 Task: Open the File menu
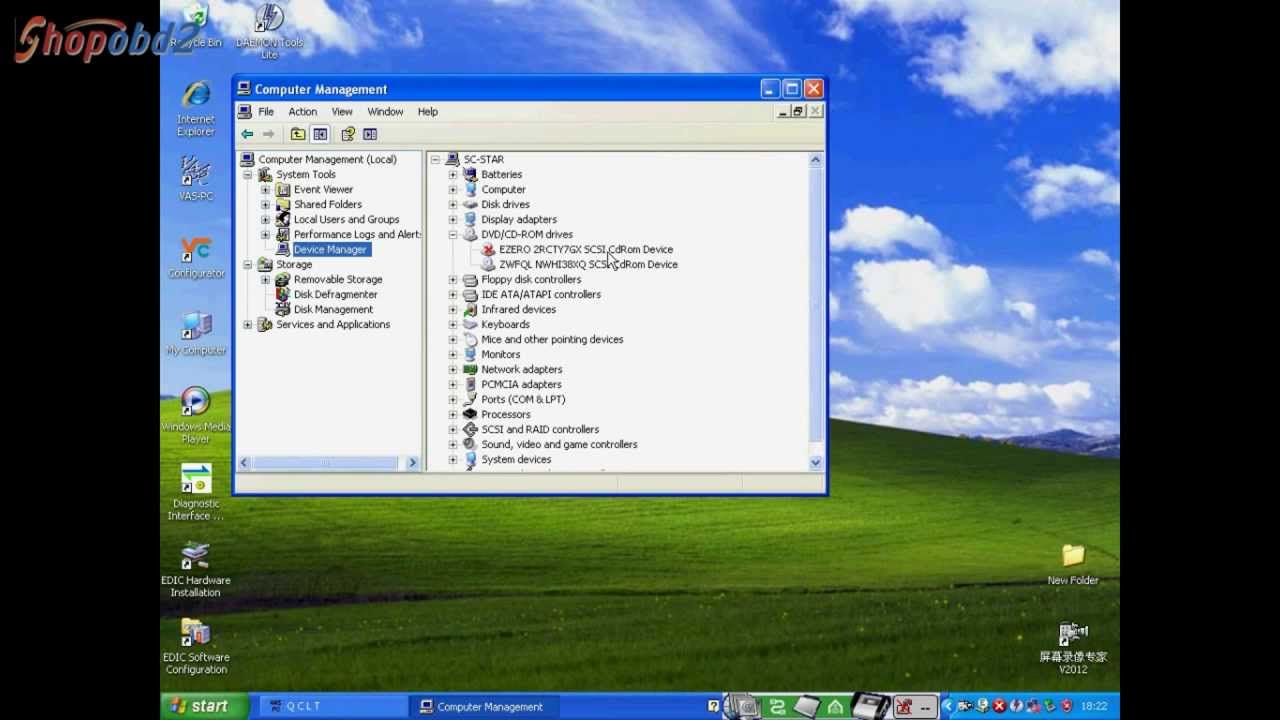[266, 112]
